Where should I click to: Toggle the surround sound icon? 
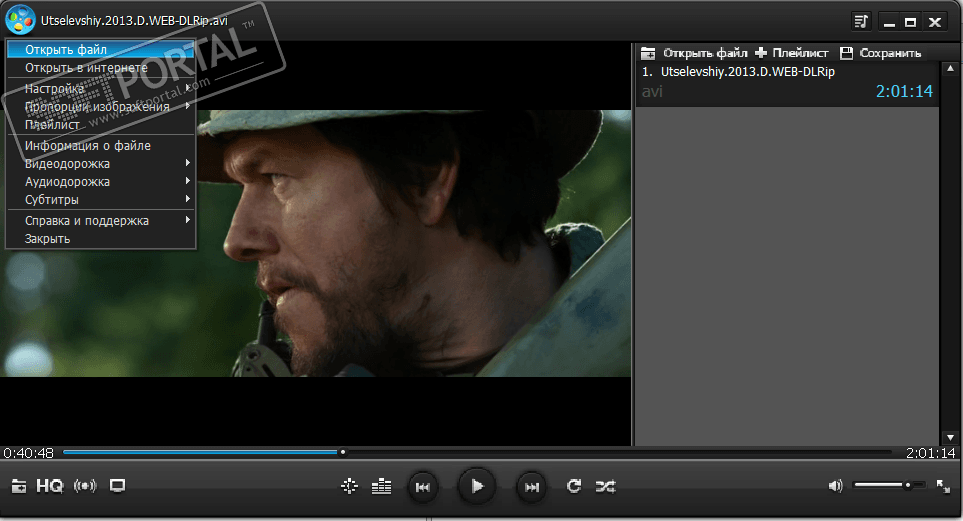85,486
